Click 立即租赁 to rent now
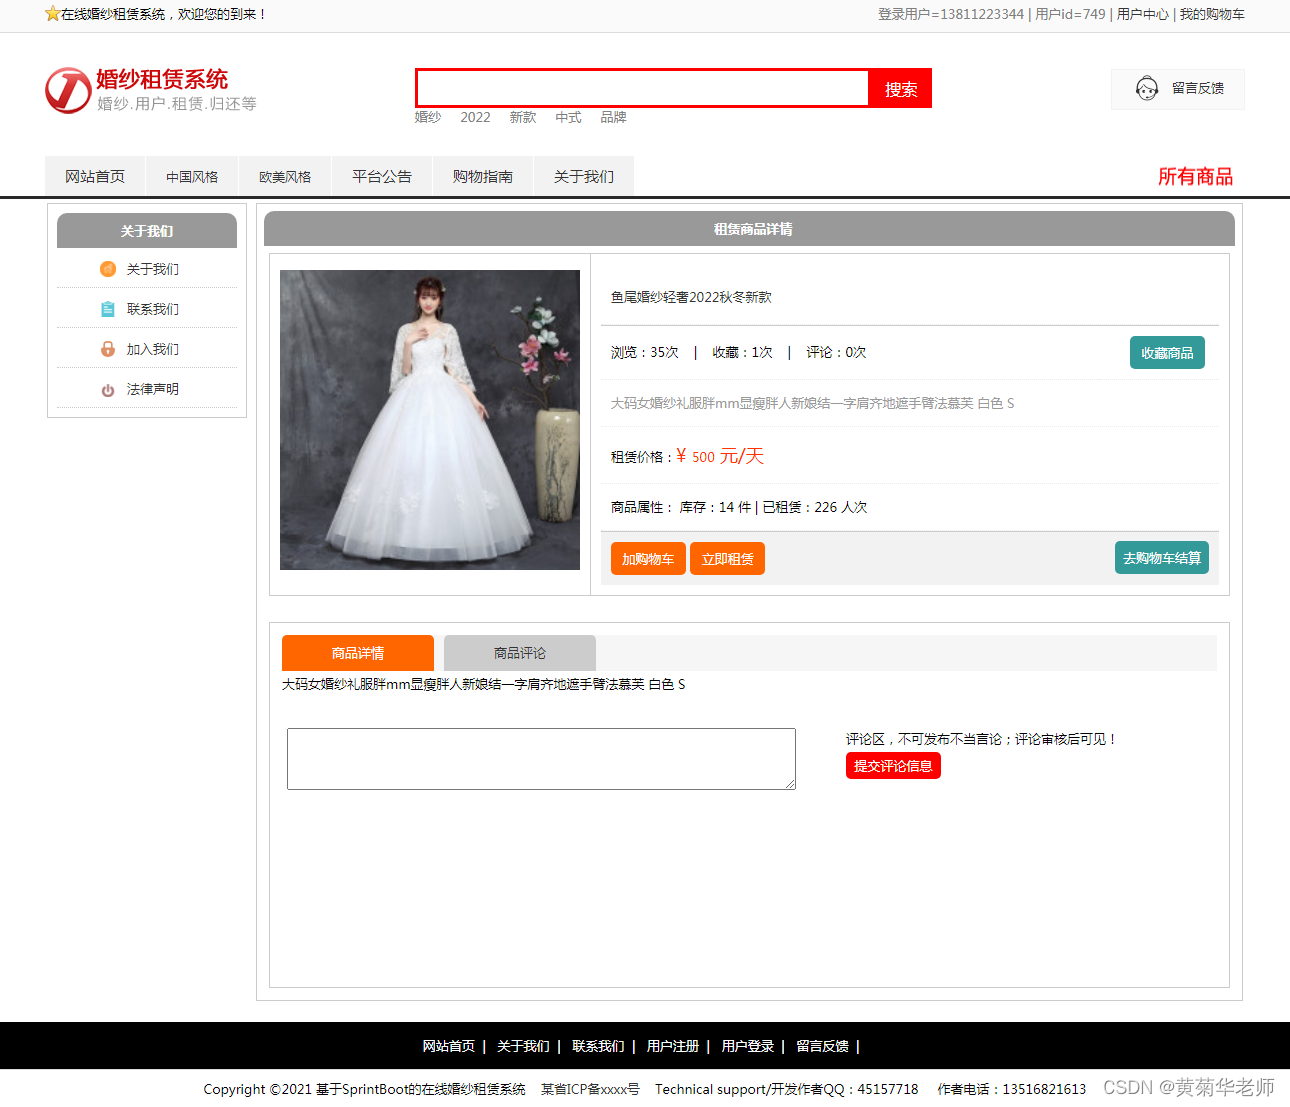 [727, 558]
